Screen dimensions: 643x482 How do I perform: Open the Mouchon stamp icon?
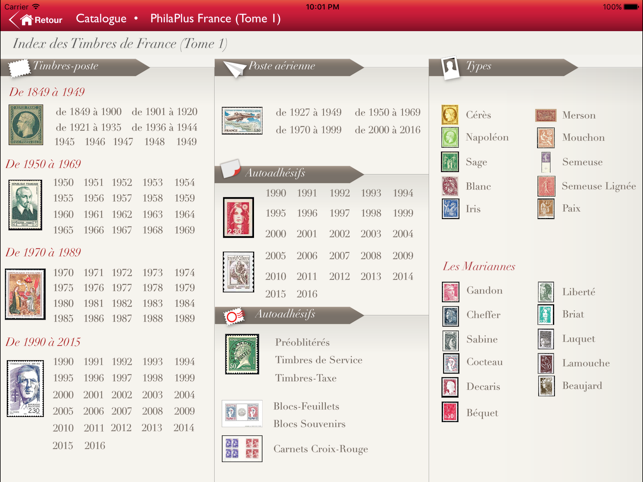(x=546, y=137)
